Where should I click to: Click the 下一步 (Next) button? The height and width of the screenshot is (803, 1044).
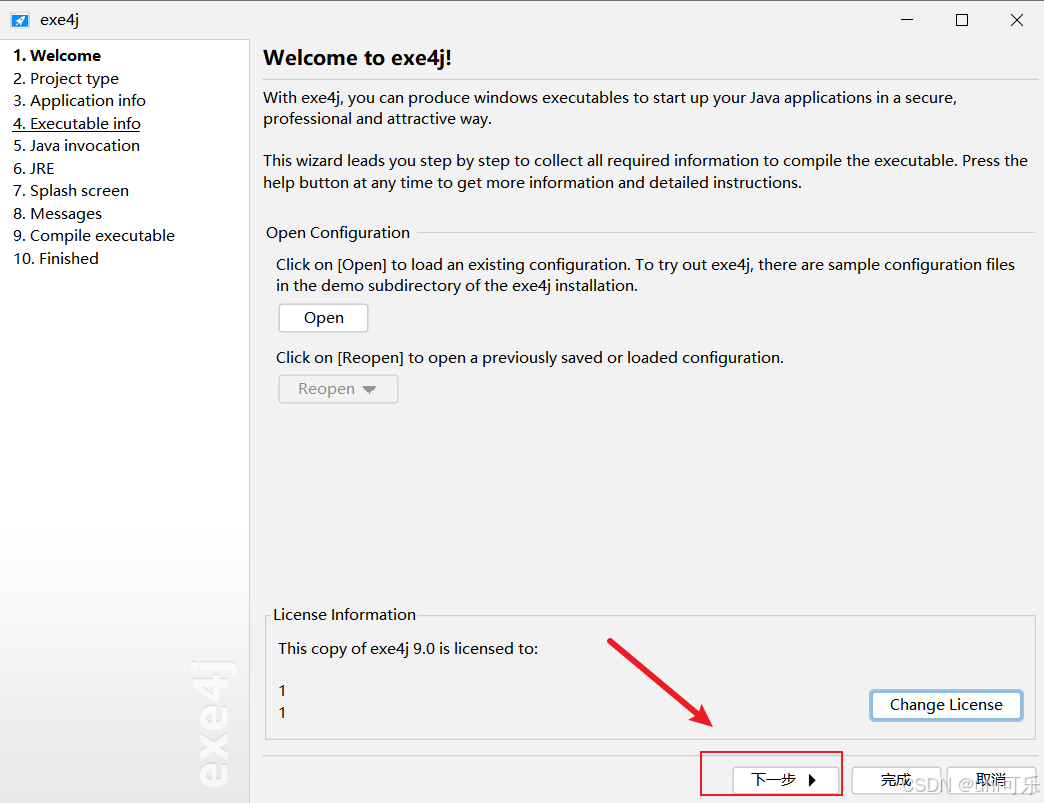coord(786,780)
